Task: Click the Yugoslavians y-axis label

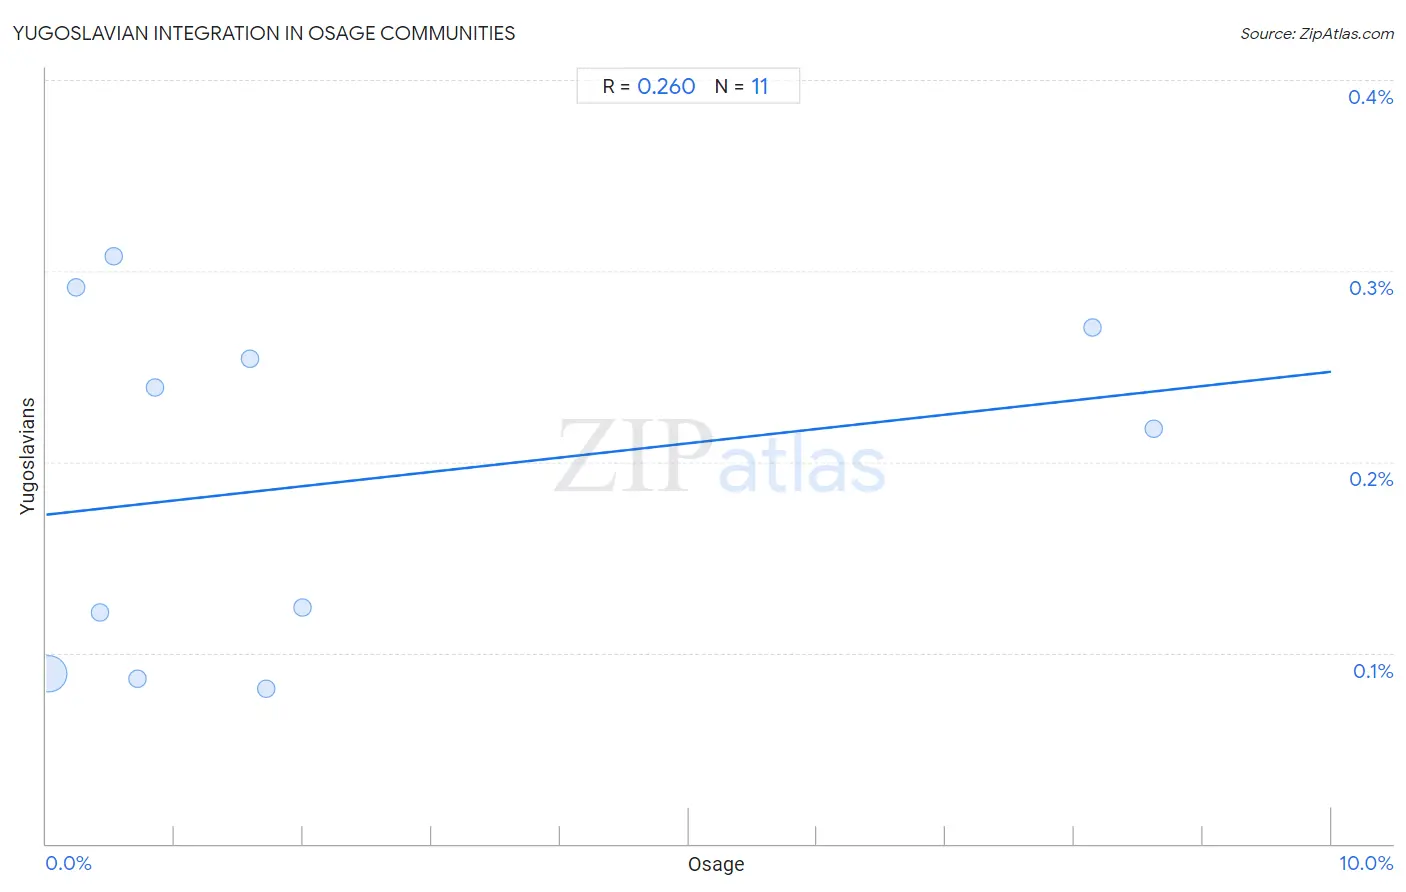Action: coord(28,456)
